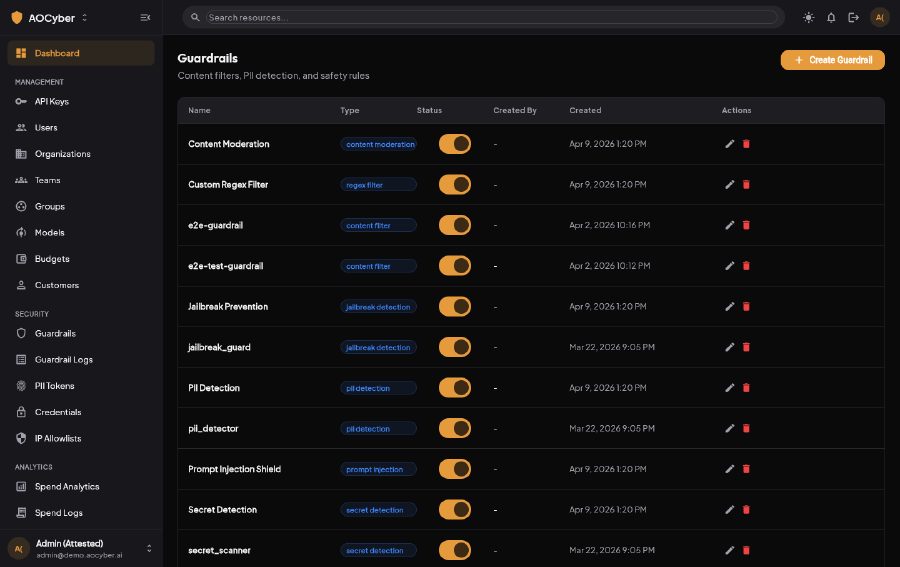Delete the secret_scanner entry
The image size is (900, 567).
pos(746,550)
